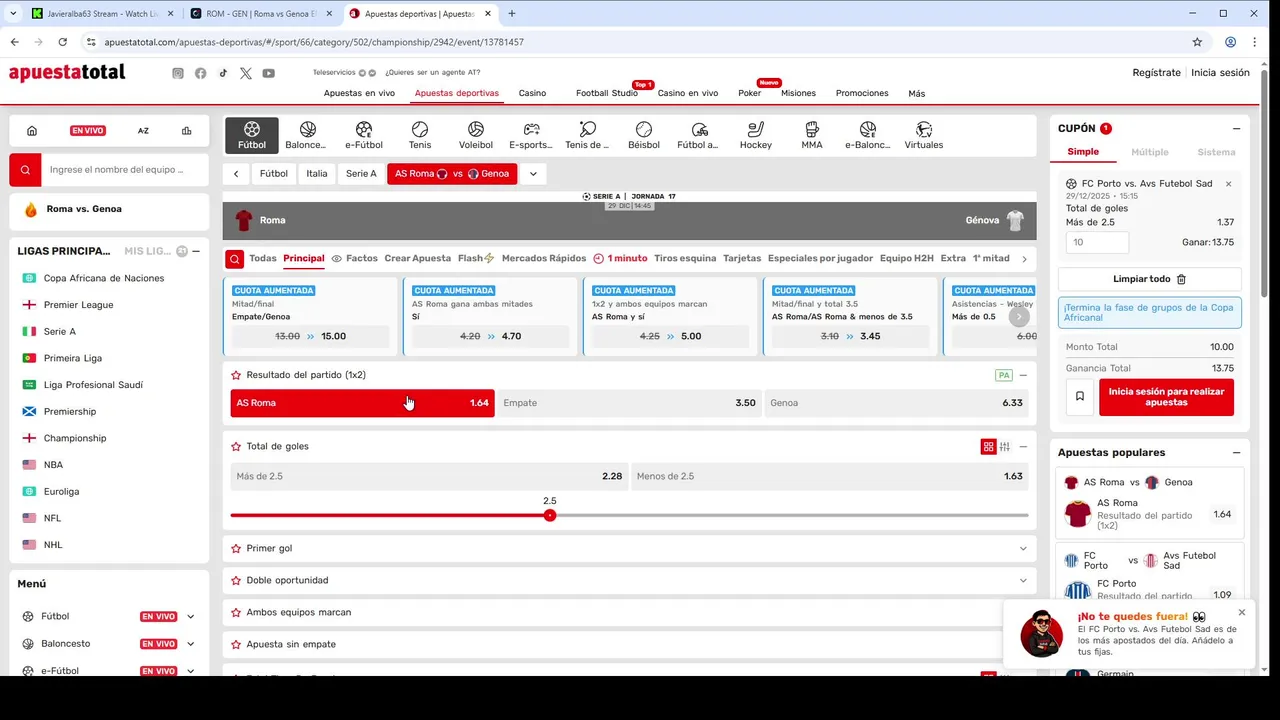Switch Total de goles to slider view
Viewport: 1280px width, 720px height.
(1005, 447)
